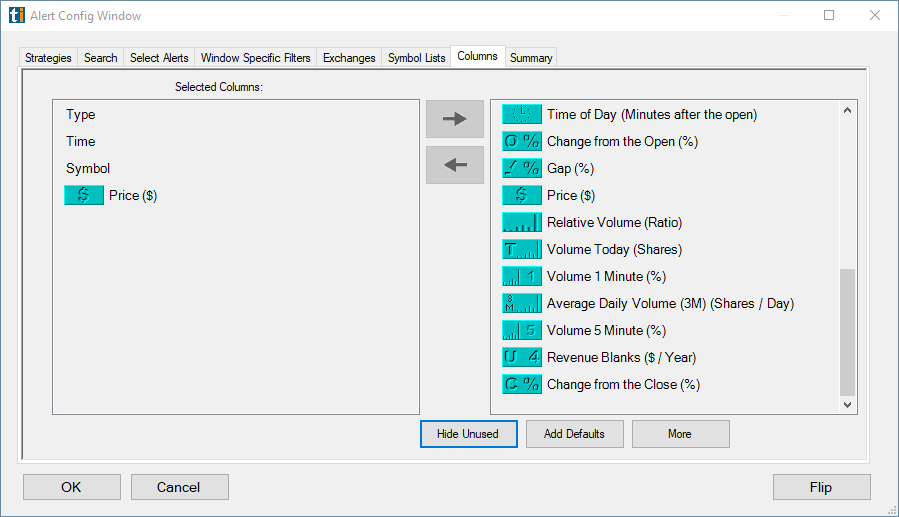This screenshot has width=899, height=517.
Task: Click the Revenue Blanks icon
Action: click(x=522, y=357)
